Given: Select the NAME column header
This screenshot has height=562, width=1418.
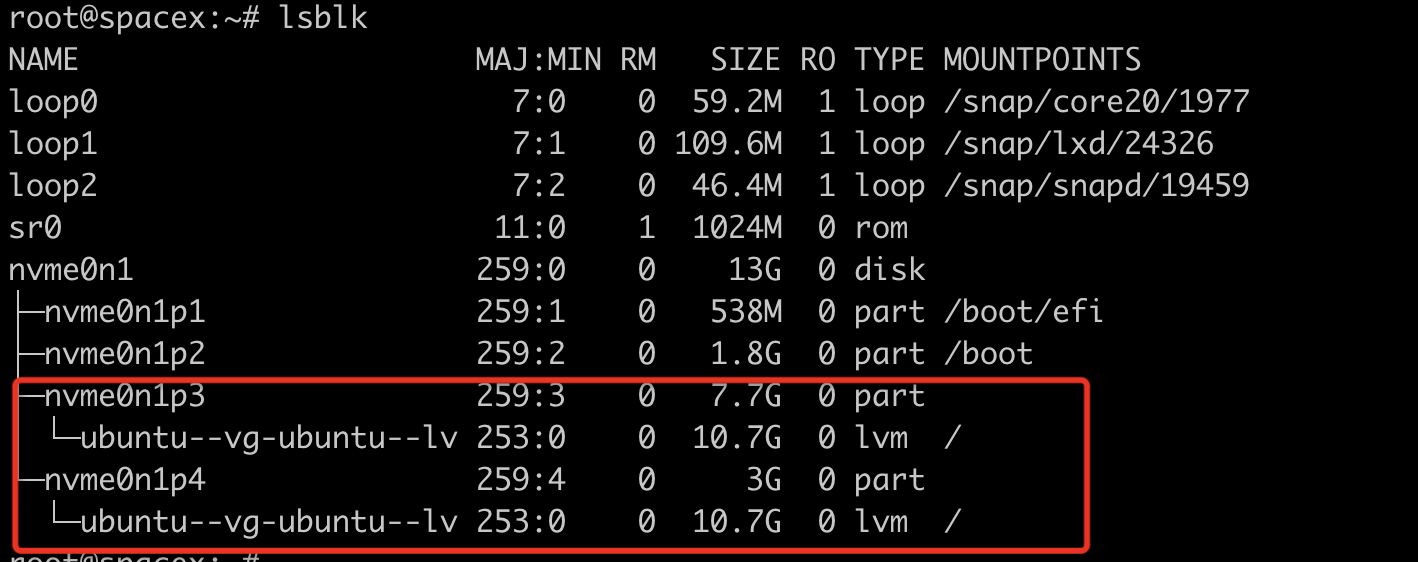Looking at the screenshot, I should [x=43, y=60].
